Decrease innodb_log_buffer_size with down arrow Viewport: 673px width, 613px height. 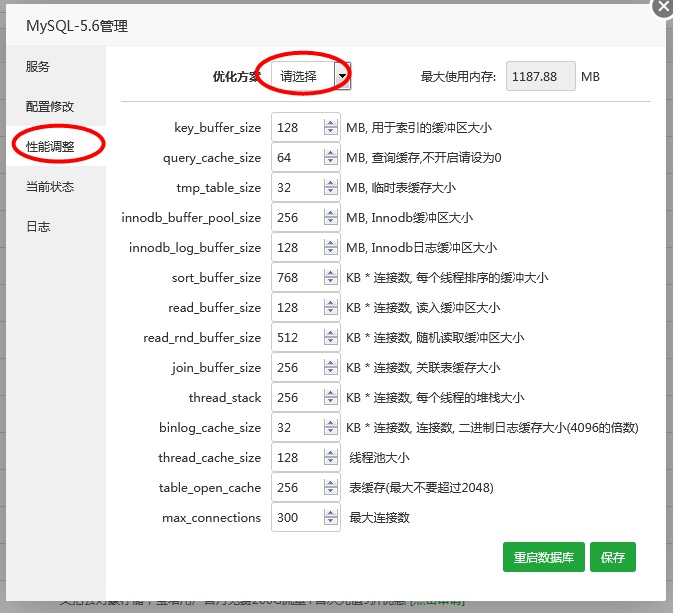330,251
